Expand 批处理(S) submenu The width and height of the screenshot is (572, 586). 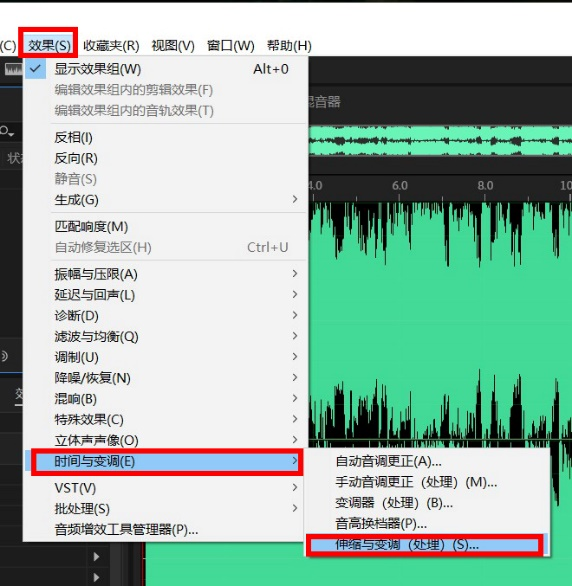coord(165,509)
